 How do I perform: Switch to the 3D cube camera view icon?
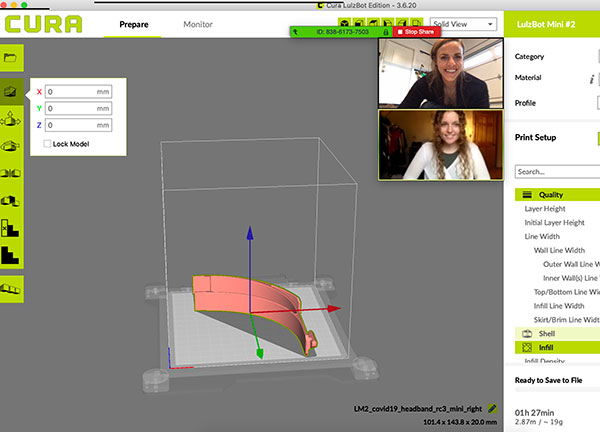pos(344,23)
